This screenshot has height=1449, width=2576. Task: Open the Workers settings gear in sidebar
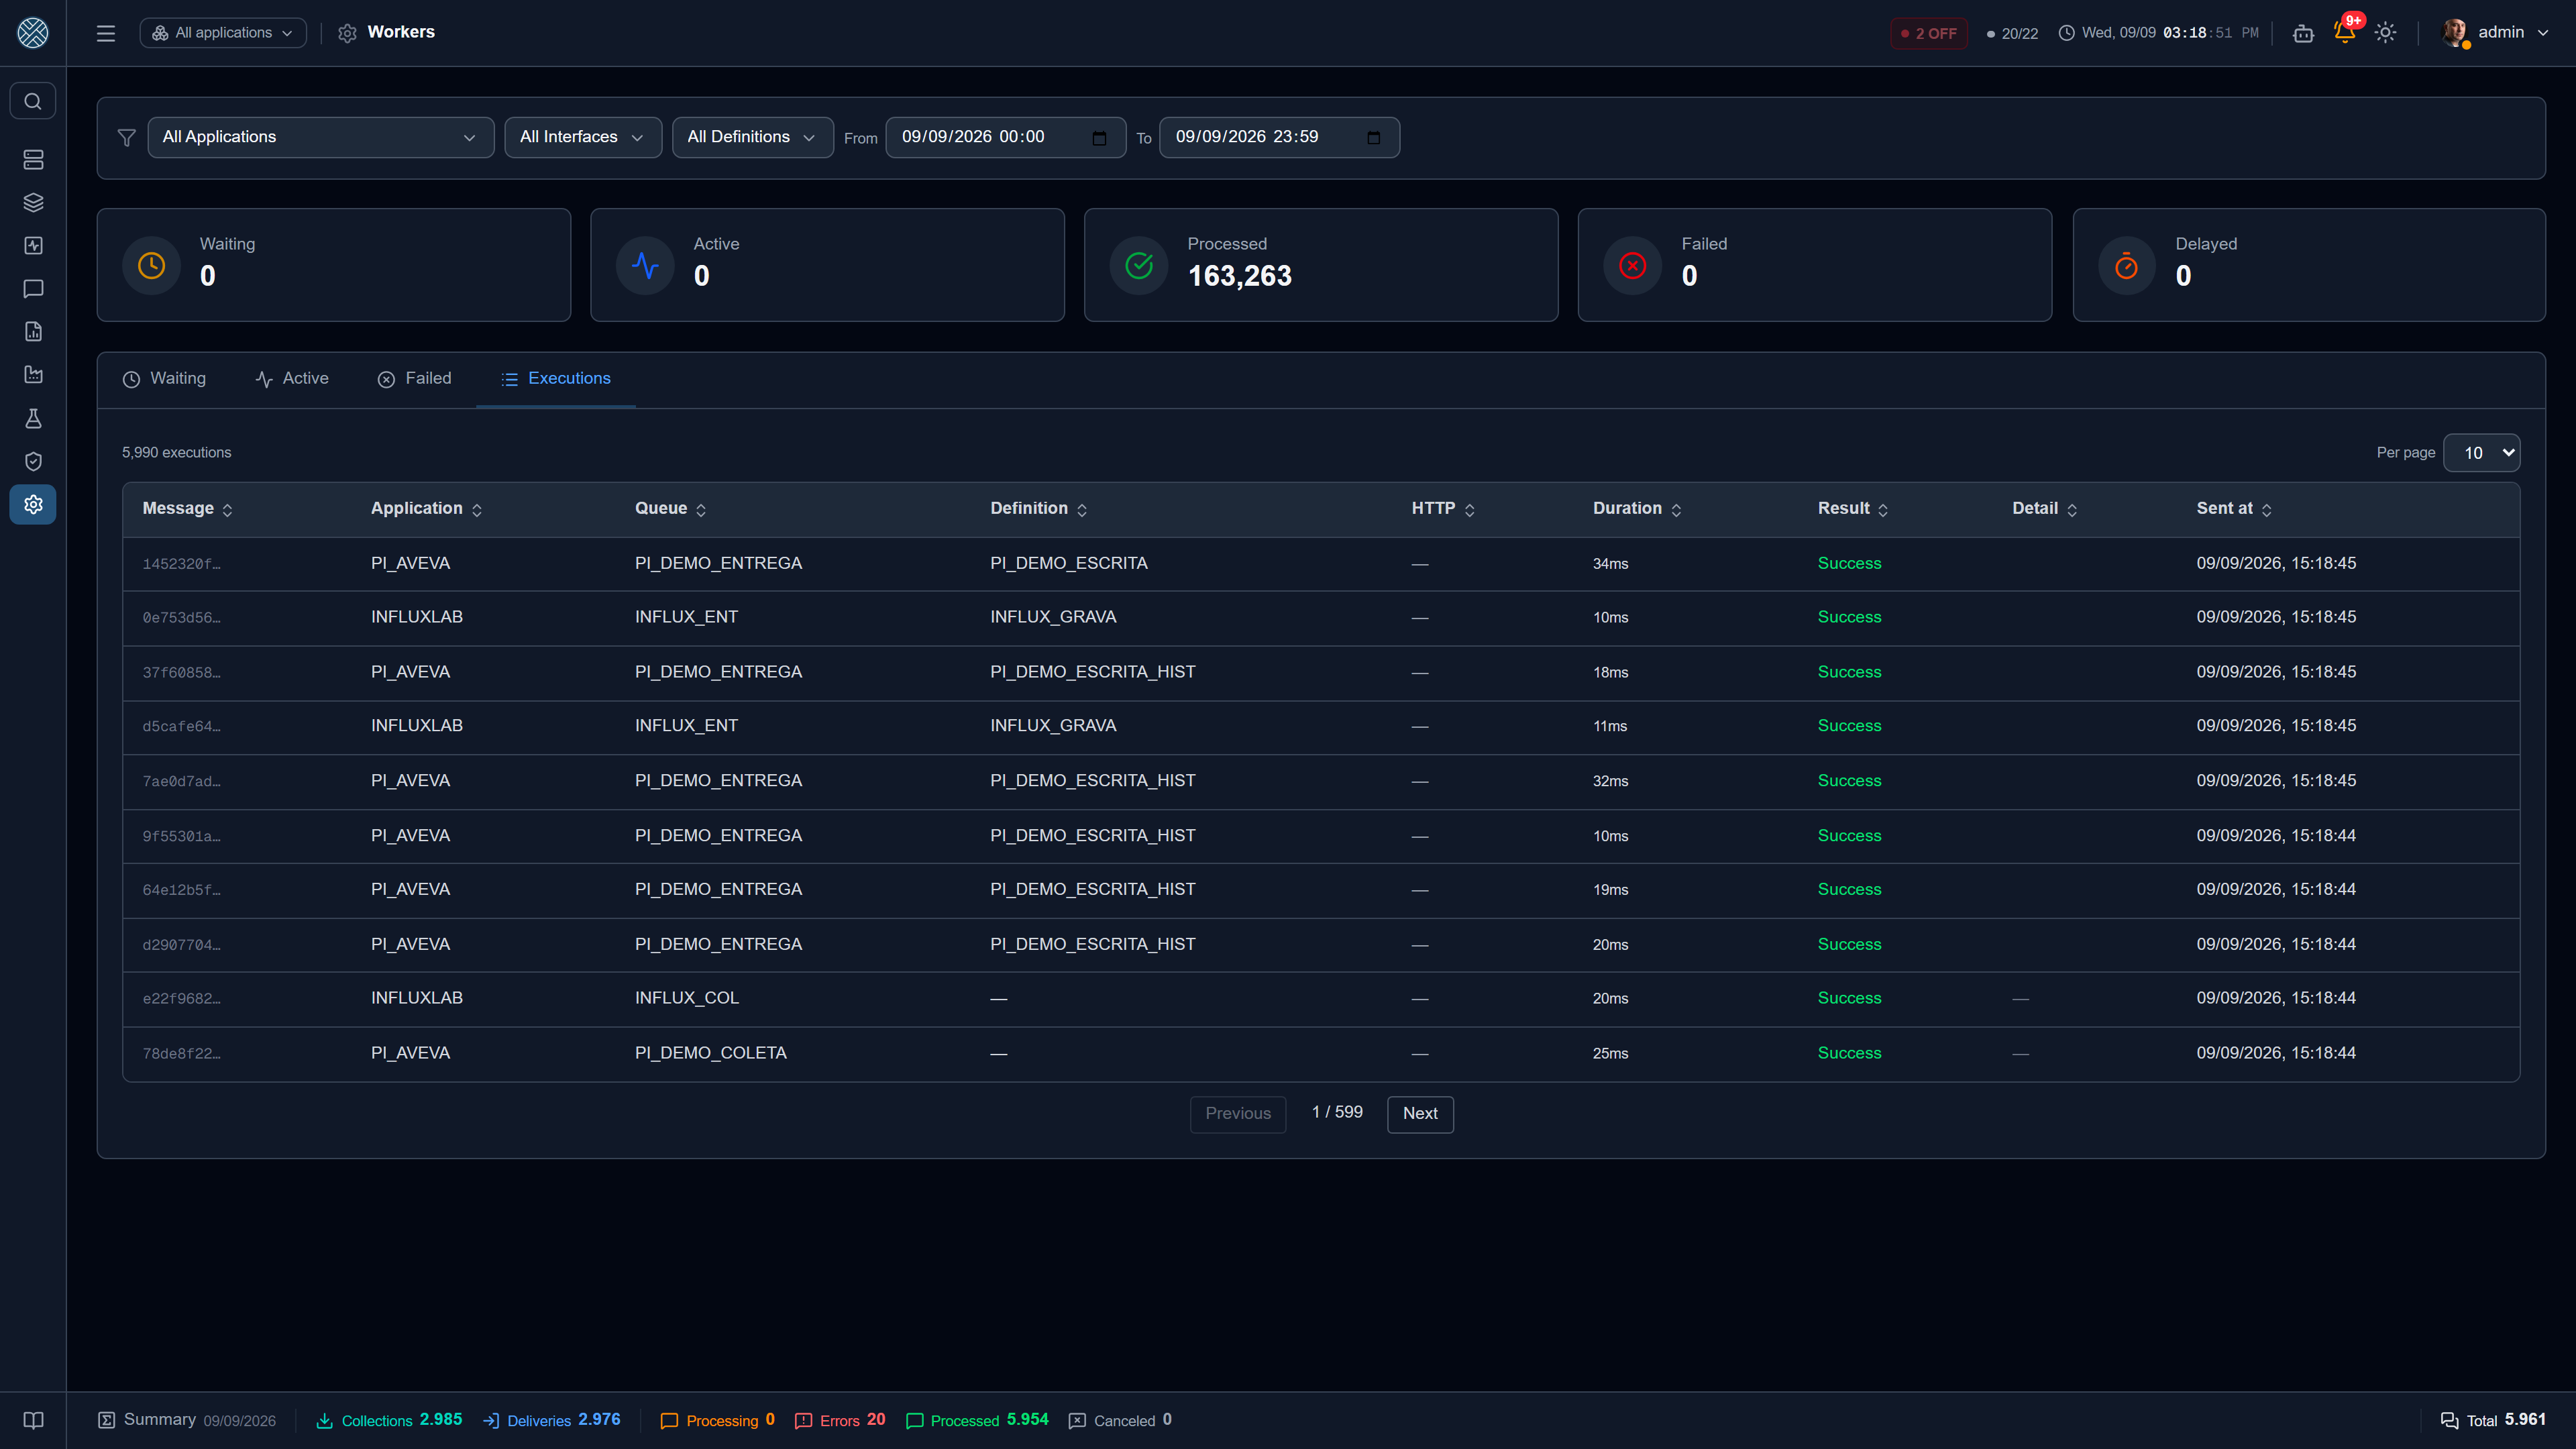33,504
